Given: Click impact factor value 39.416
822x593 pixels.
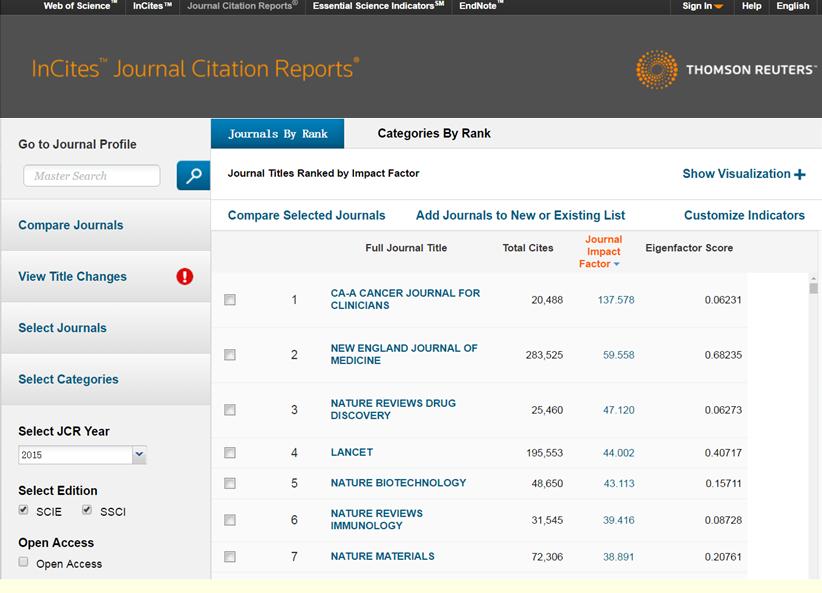Looking at the screenshot, I should 619,520.
